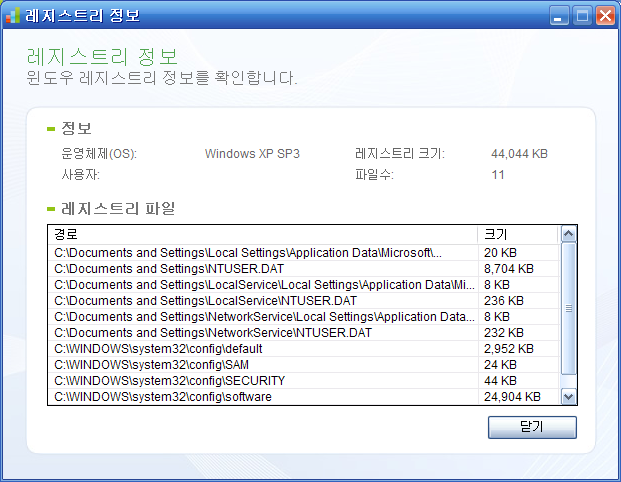The width and height of the screenshot is (621, 482).
Task: Click the 사용자: label
Action: (80, 175)
